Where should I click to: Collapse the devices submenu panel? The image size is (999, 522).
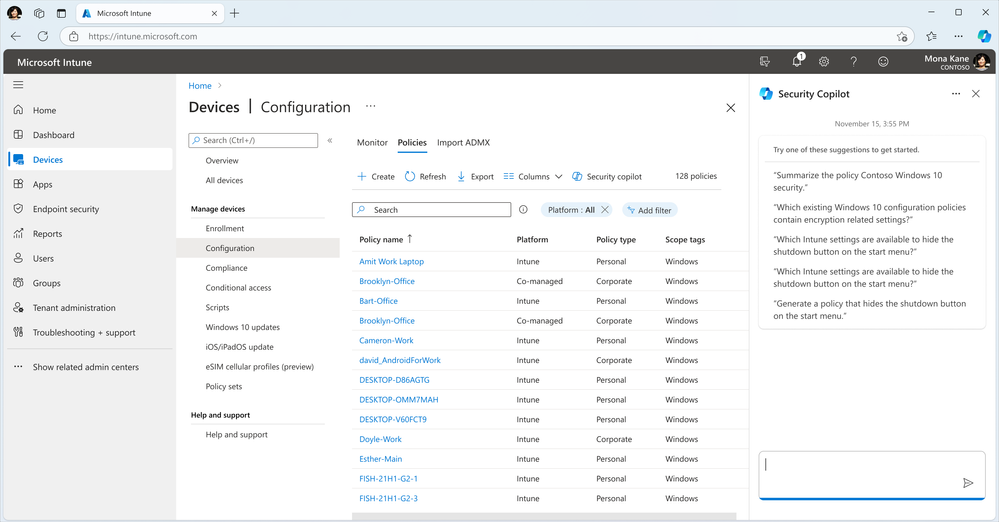coord(330,140)
